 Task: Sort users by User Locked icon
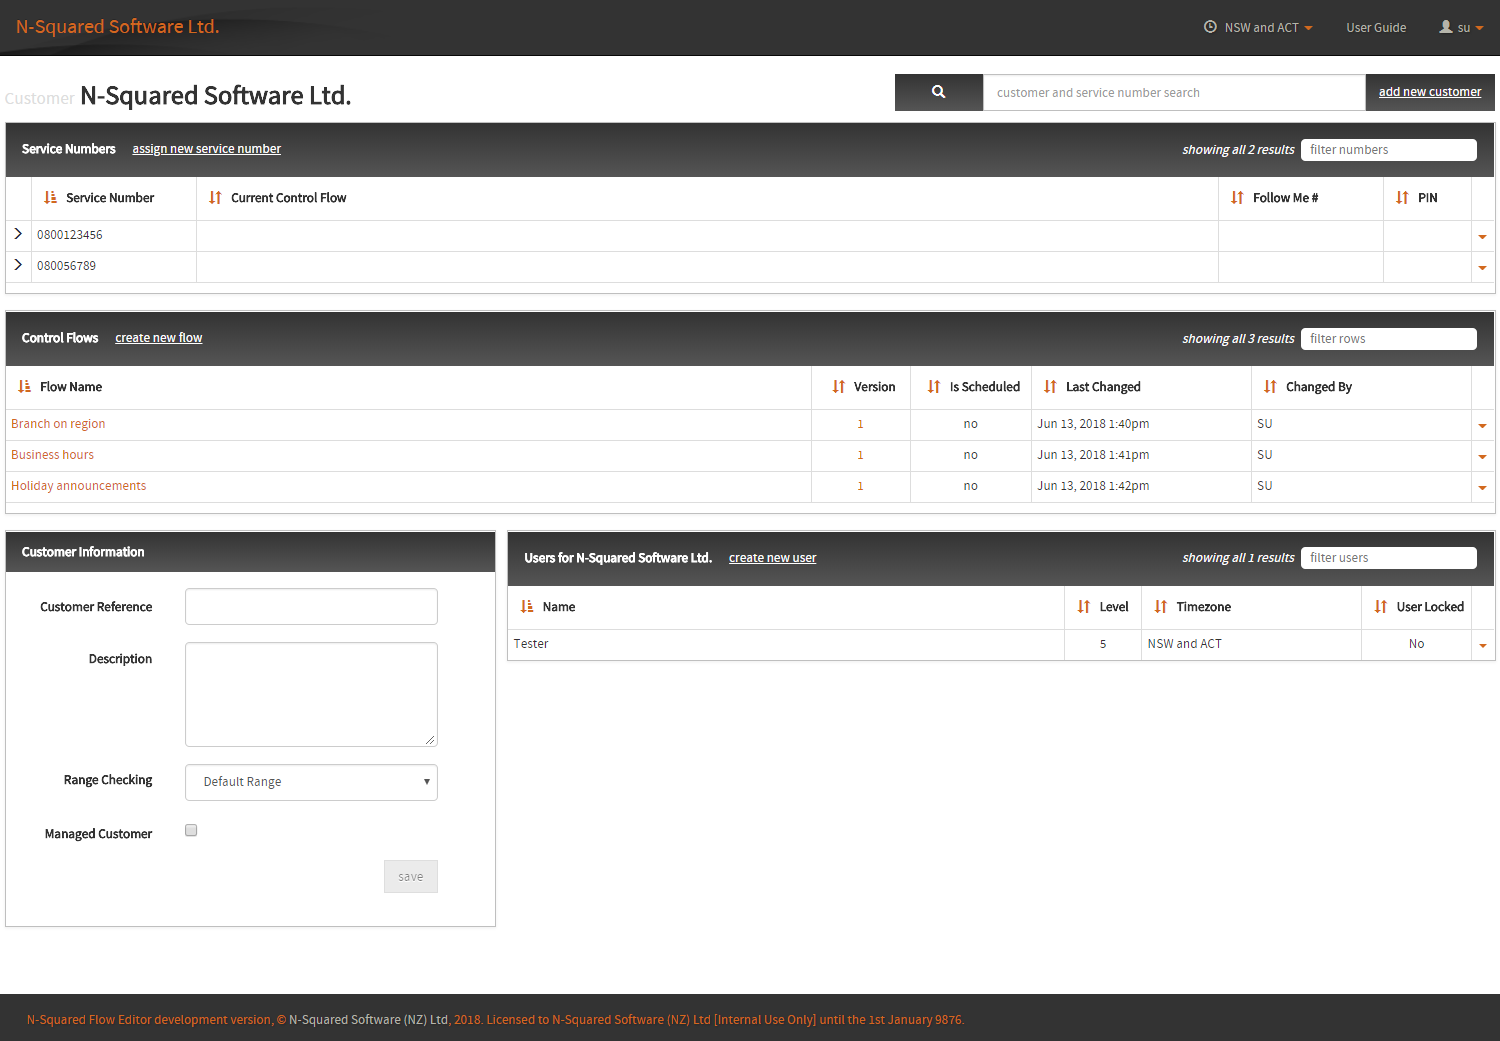click(1380, 607)
